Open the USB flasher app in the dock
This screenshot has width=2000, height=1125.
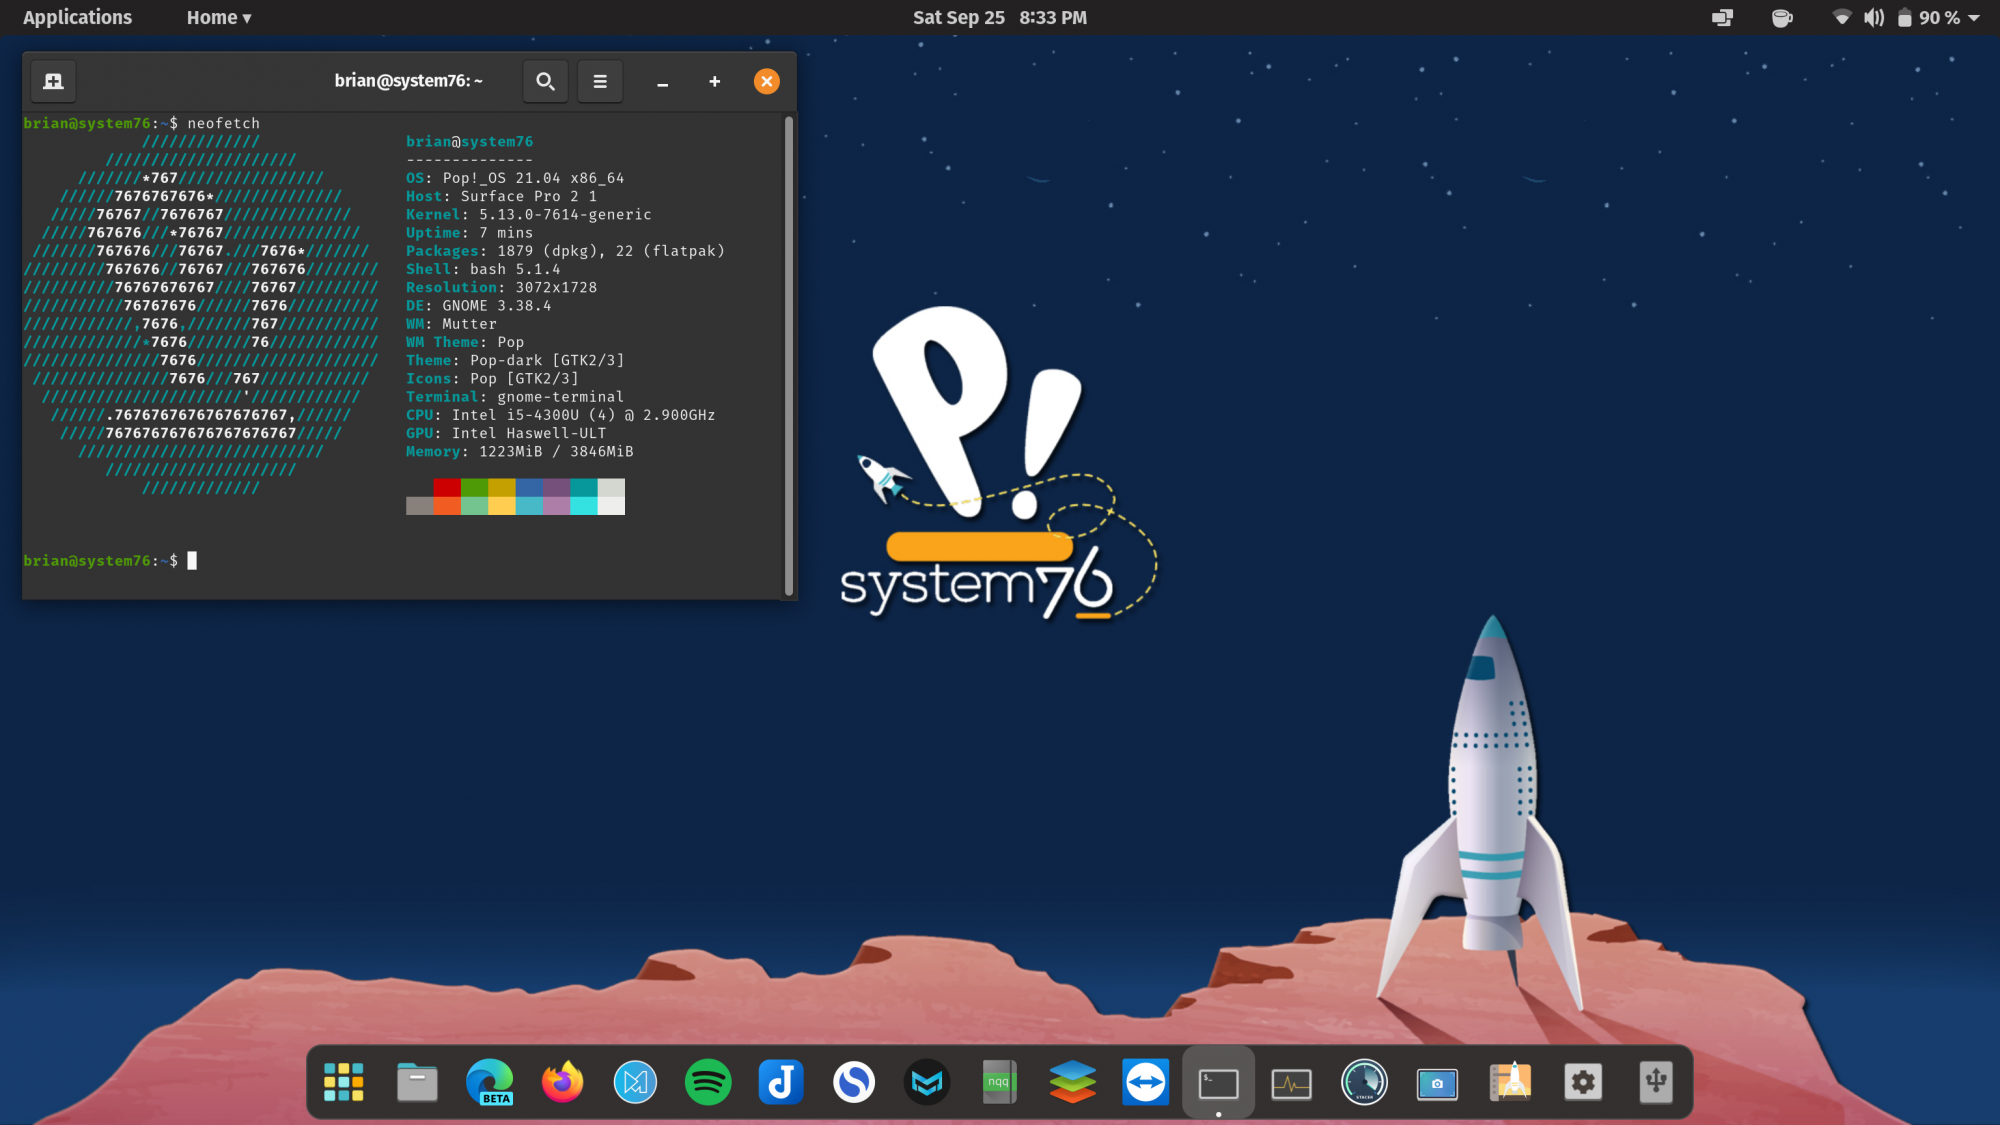tap(1656, 1082)
